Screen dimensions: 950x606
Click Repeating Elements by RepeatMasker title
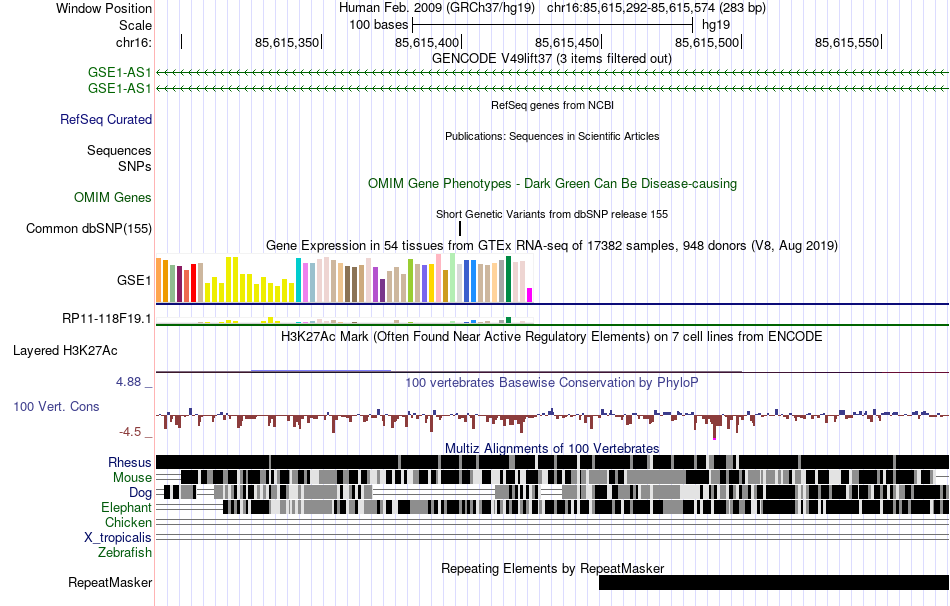(x=553, y=568)
